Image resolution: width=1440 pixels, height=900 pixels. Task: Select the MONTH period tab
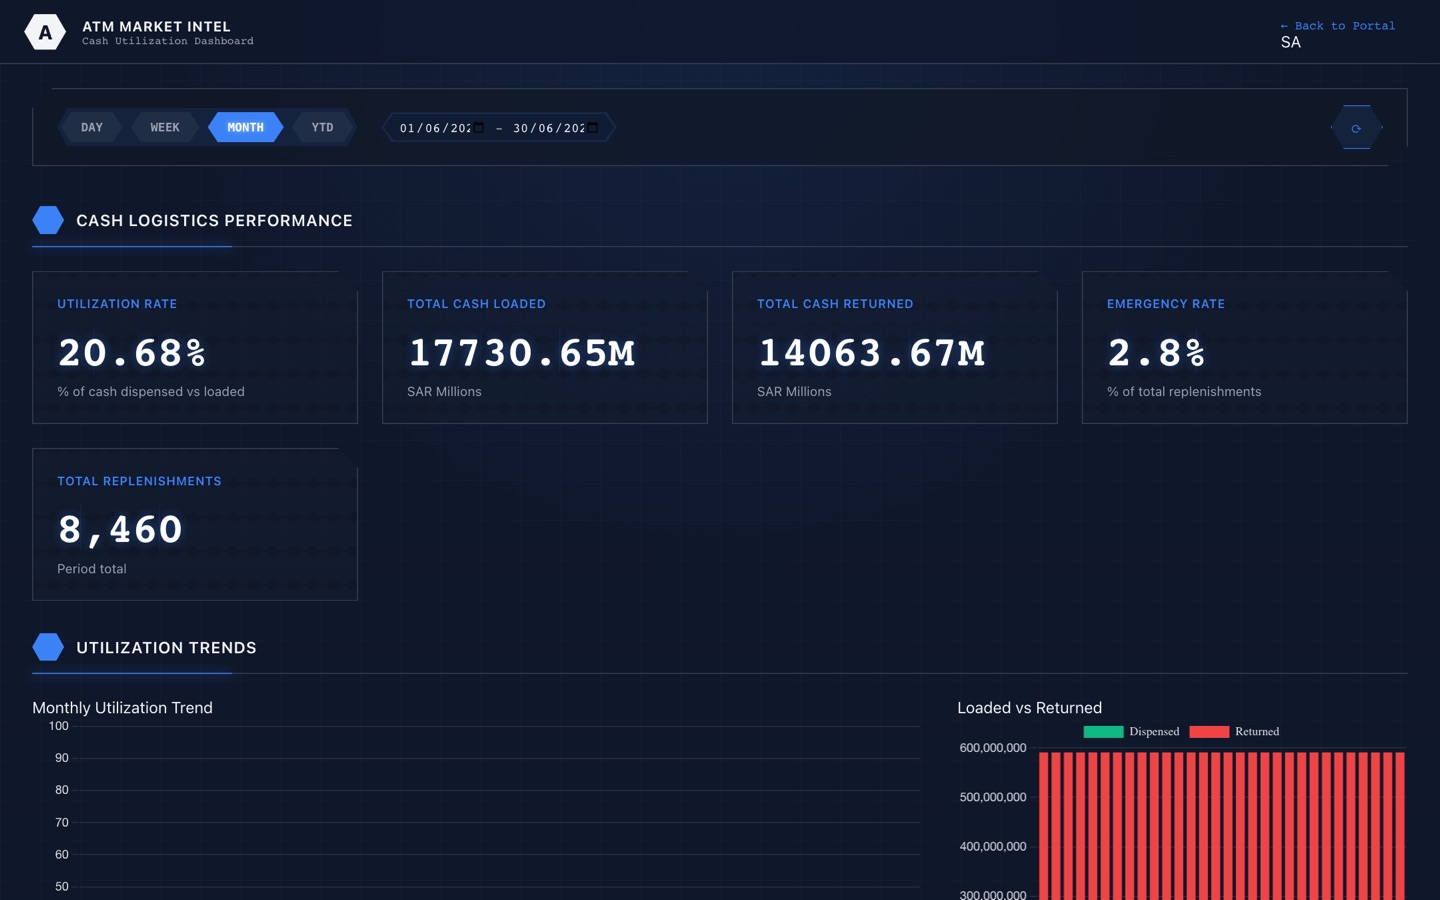(246, 127)
